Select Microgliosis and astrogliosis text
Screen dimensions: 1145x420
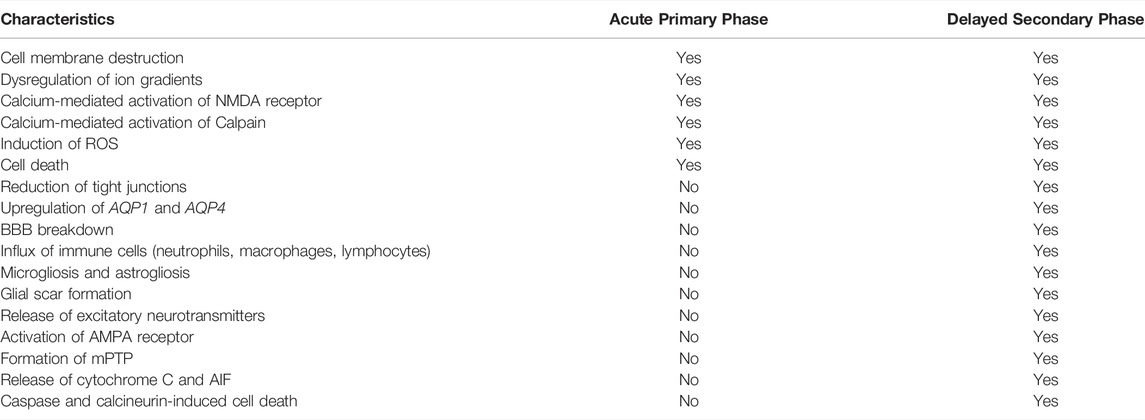point(95,272)
